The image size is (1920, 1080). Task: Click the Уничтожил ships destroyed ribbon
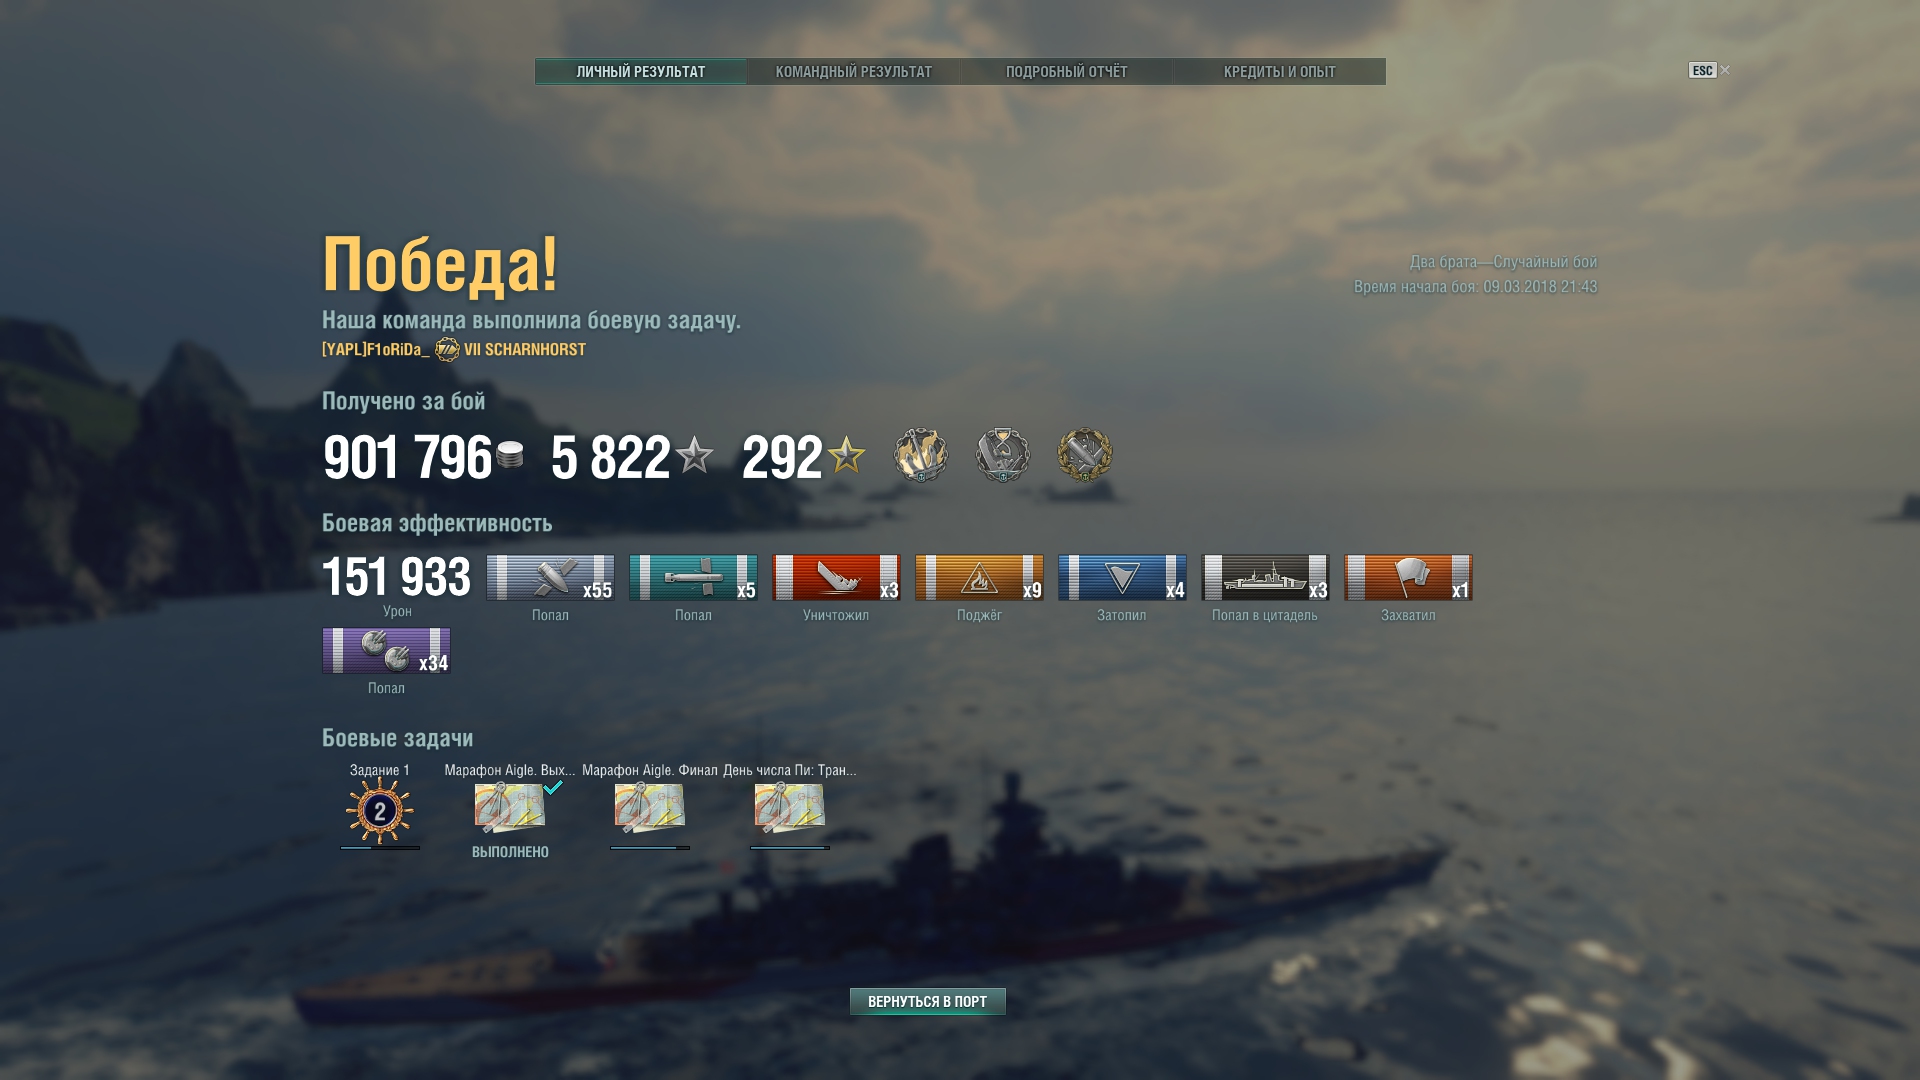836,577
